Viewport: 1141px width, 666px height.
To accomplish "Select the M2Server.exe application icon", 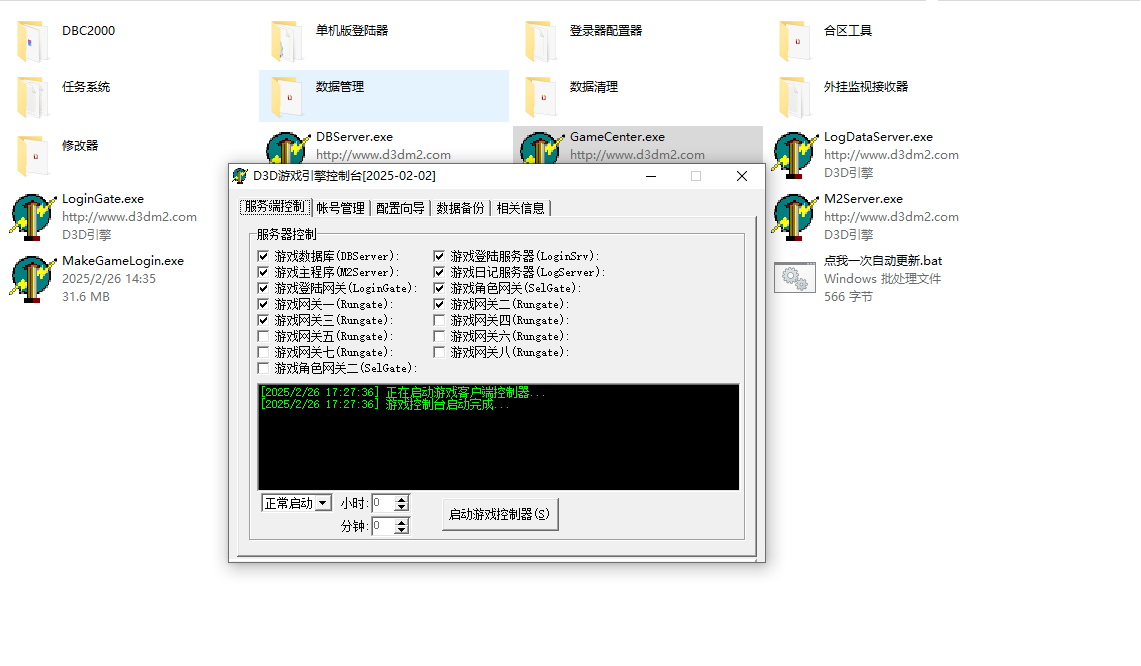I will pyautogui.click(x=795, y=217).
